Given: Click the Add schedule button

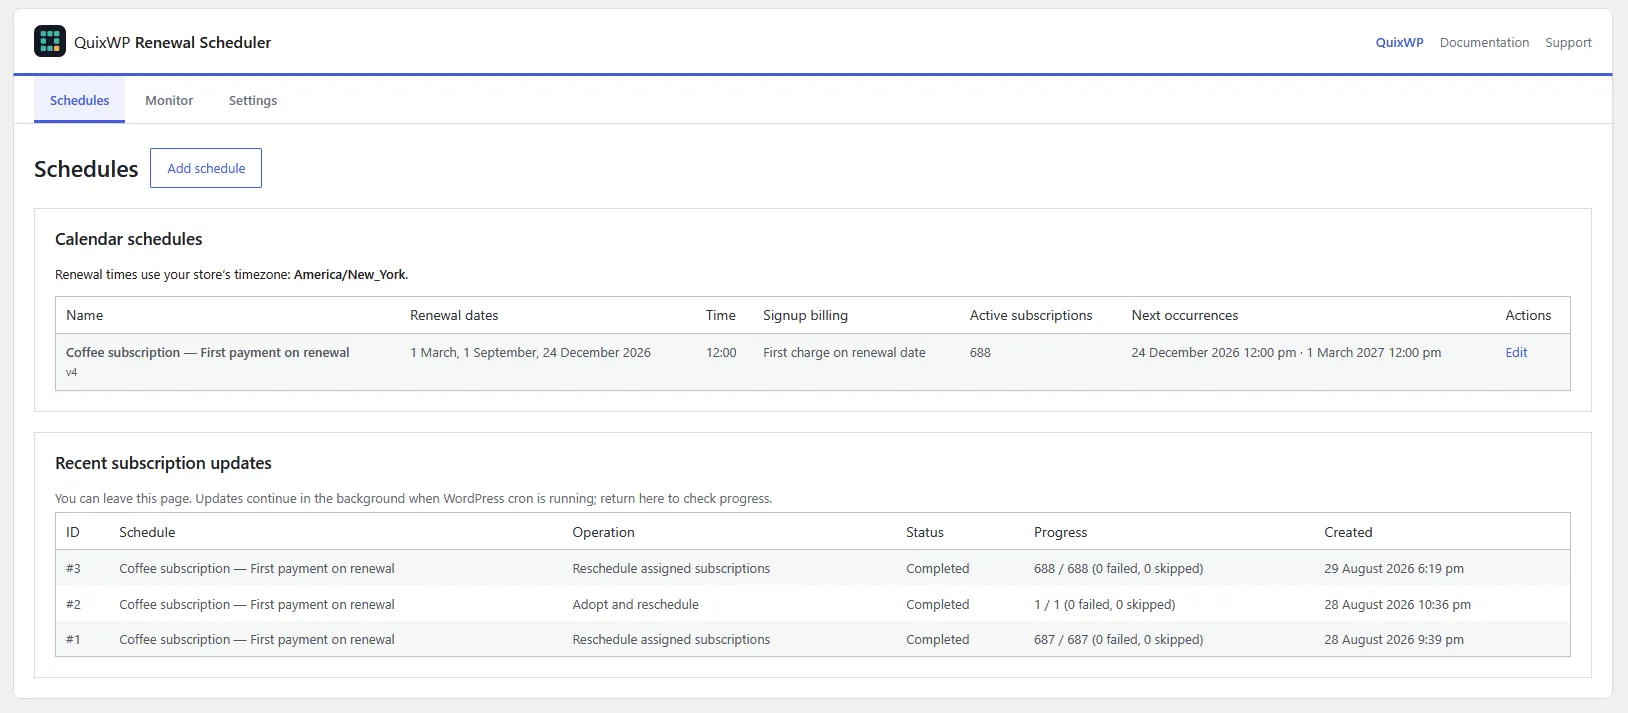Looking at the screenshot, I should [x=206, y=168].
